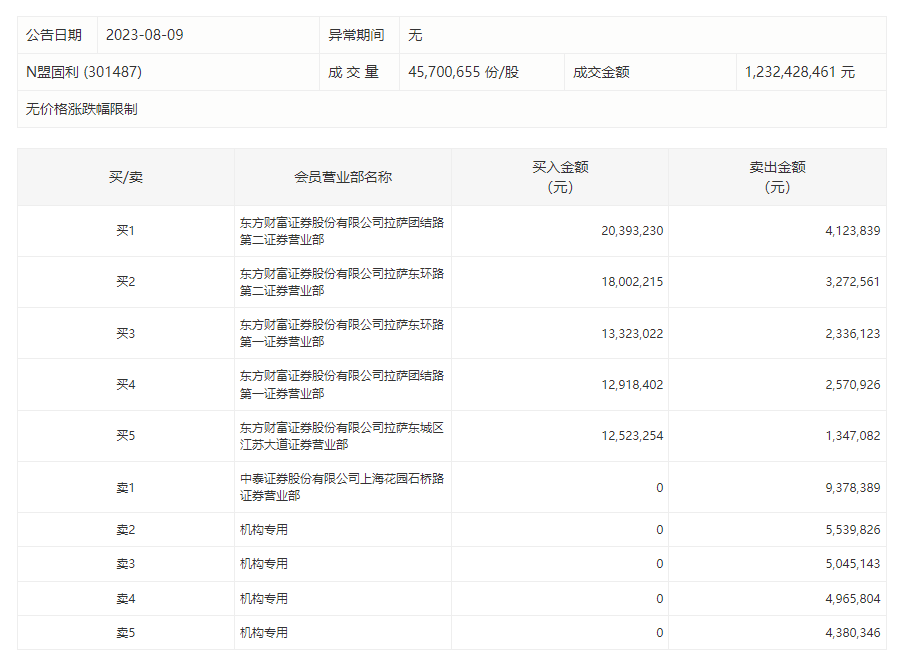
Task: Open 东方财富证券 拉萨团结路第二证券营业部 link
Action: [341, 231]
